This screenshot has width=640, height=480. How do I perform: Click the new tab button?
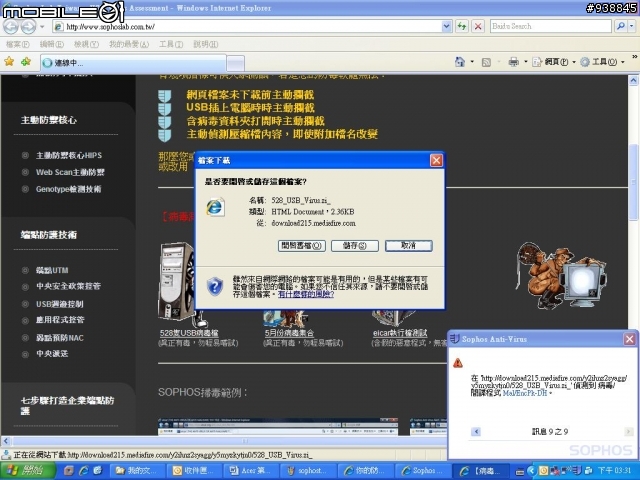(236, 63)
